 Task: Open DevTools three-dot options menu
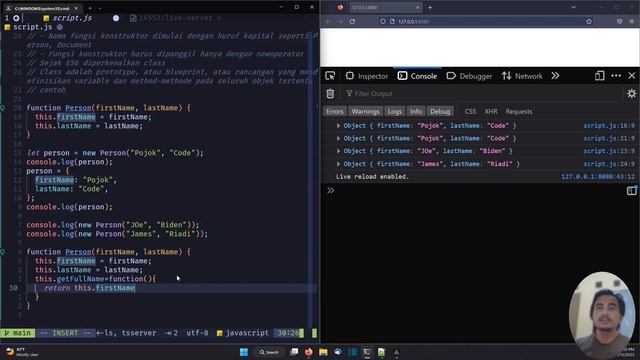[x=616, y=76]
